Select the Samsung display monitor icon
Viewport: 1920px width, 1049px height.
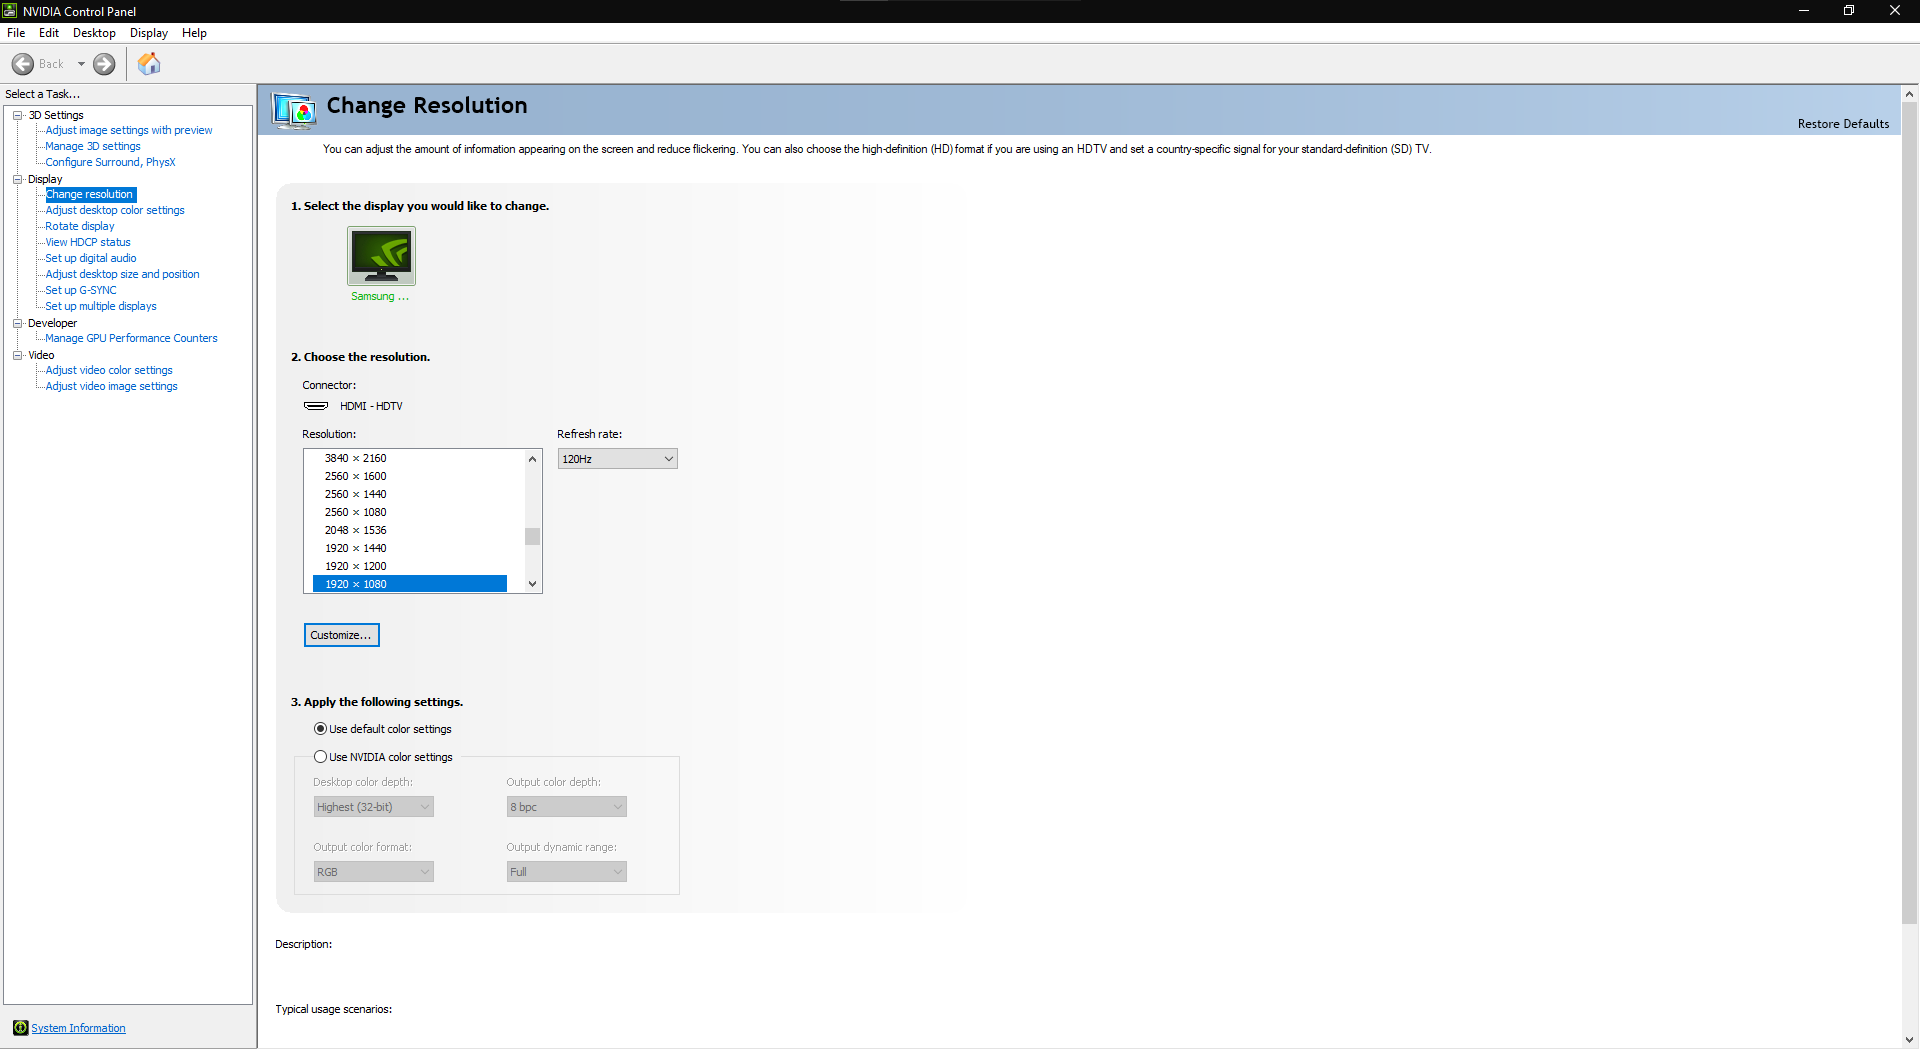tap(380, 256)
